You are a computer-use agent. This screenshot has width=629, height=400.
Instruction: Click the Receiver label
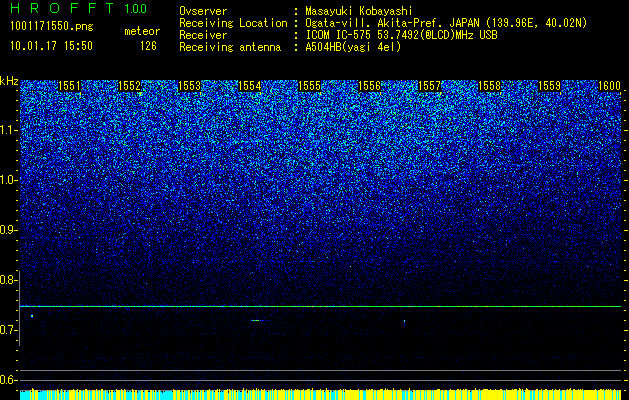click(x=203, y=35)
